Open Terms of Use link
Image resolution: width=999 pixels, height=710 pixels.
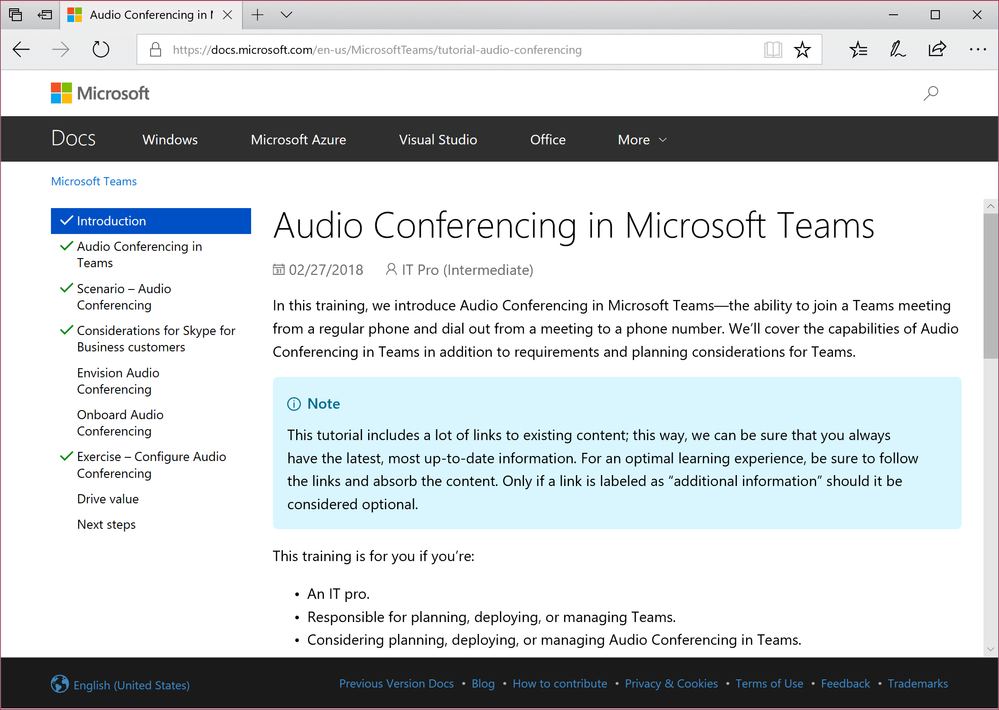769,683
